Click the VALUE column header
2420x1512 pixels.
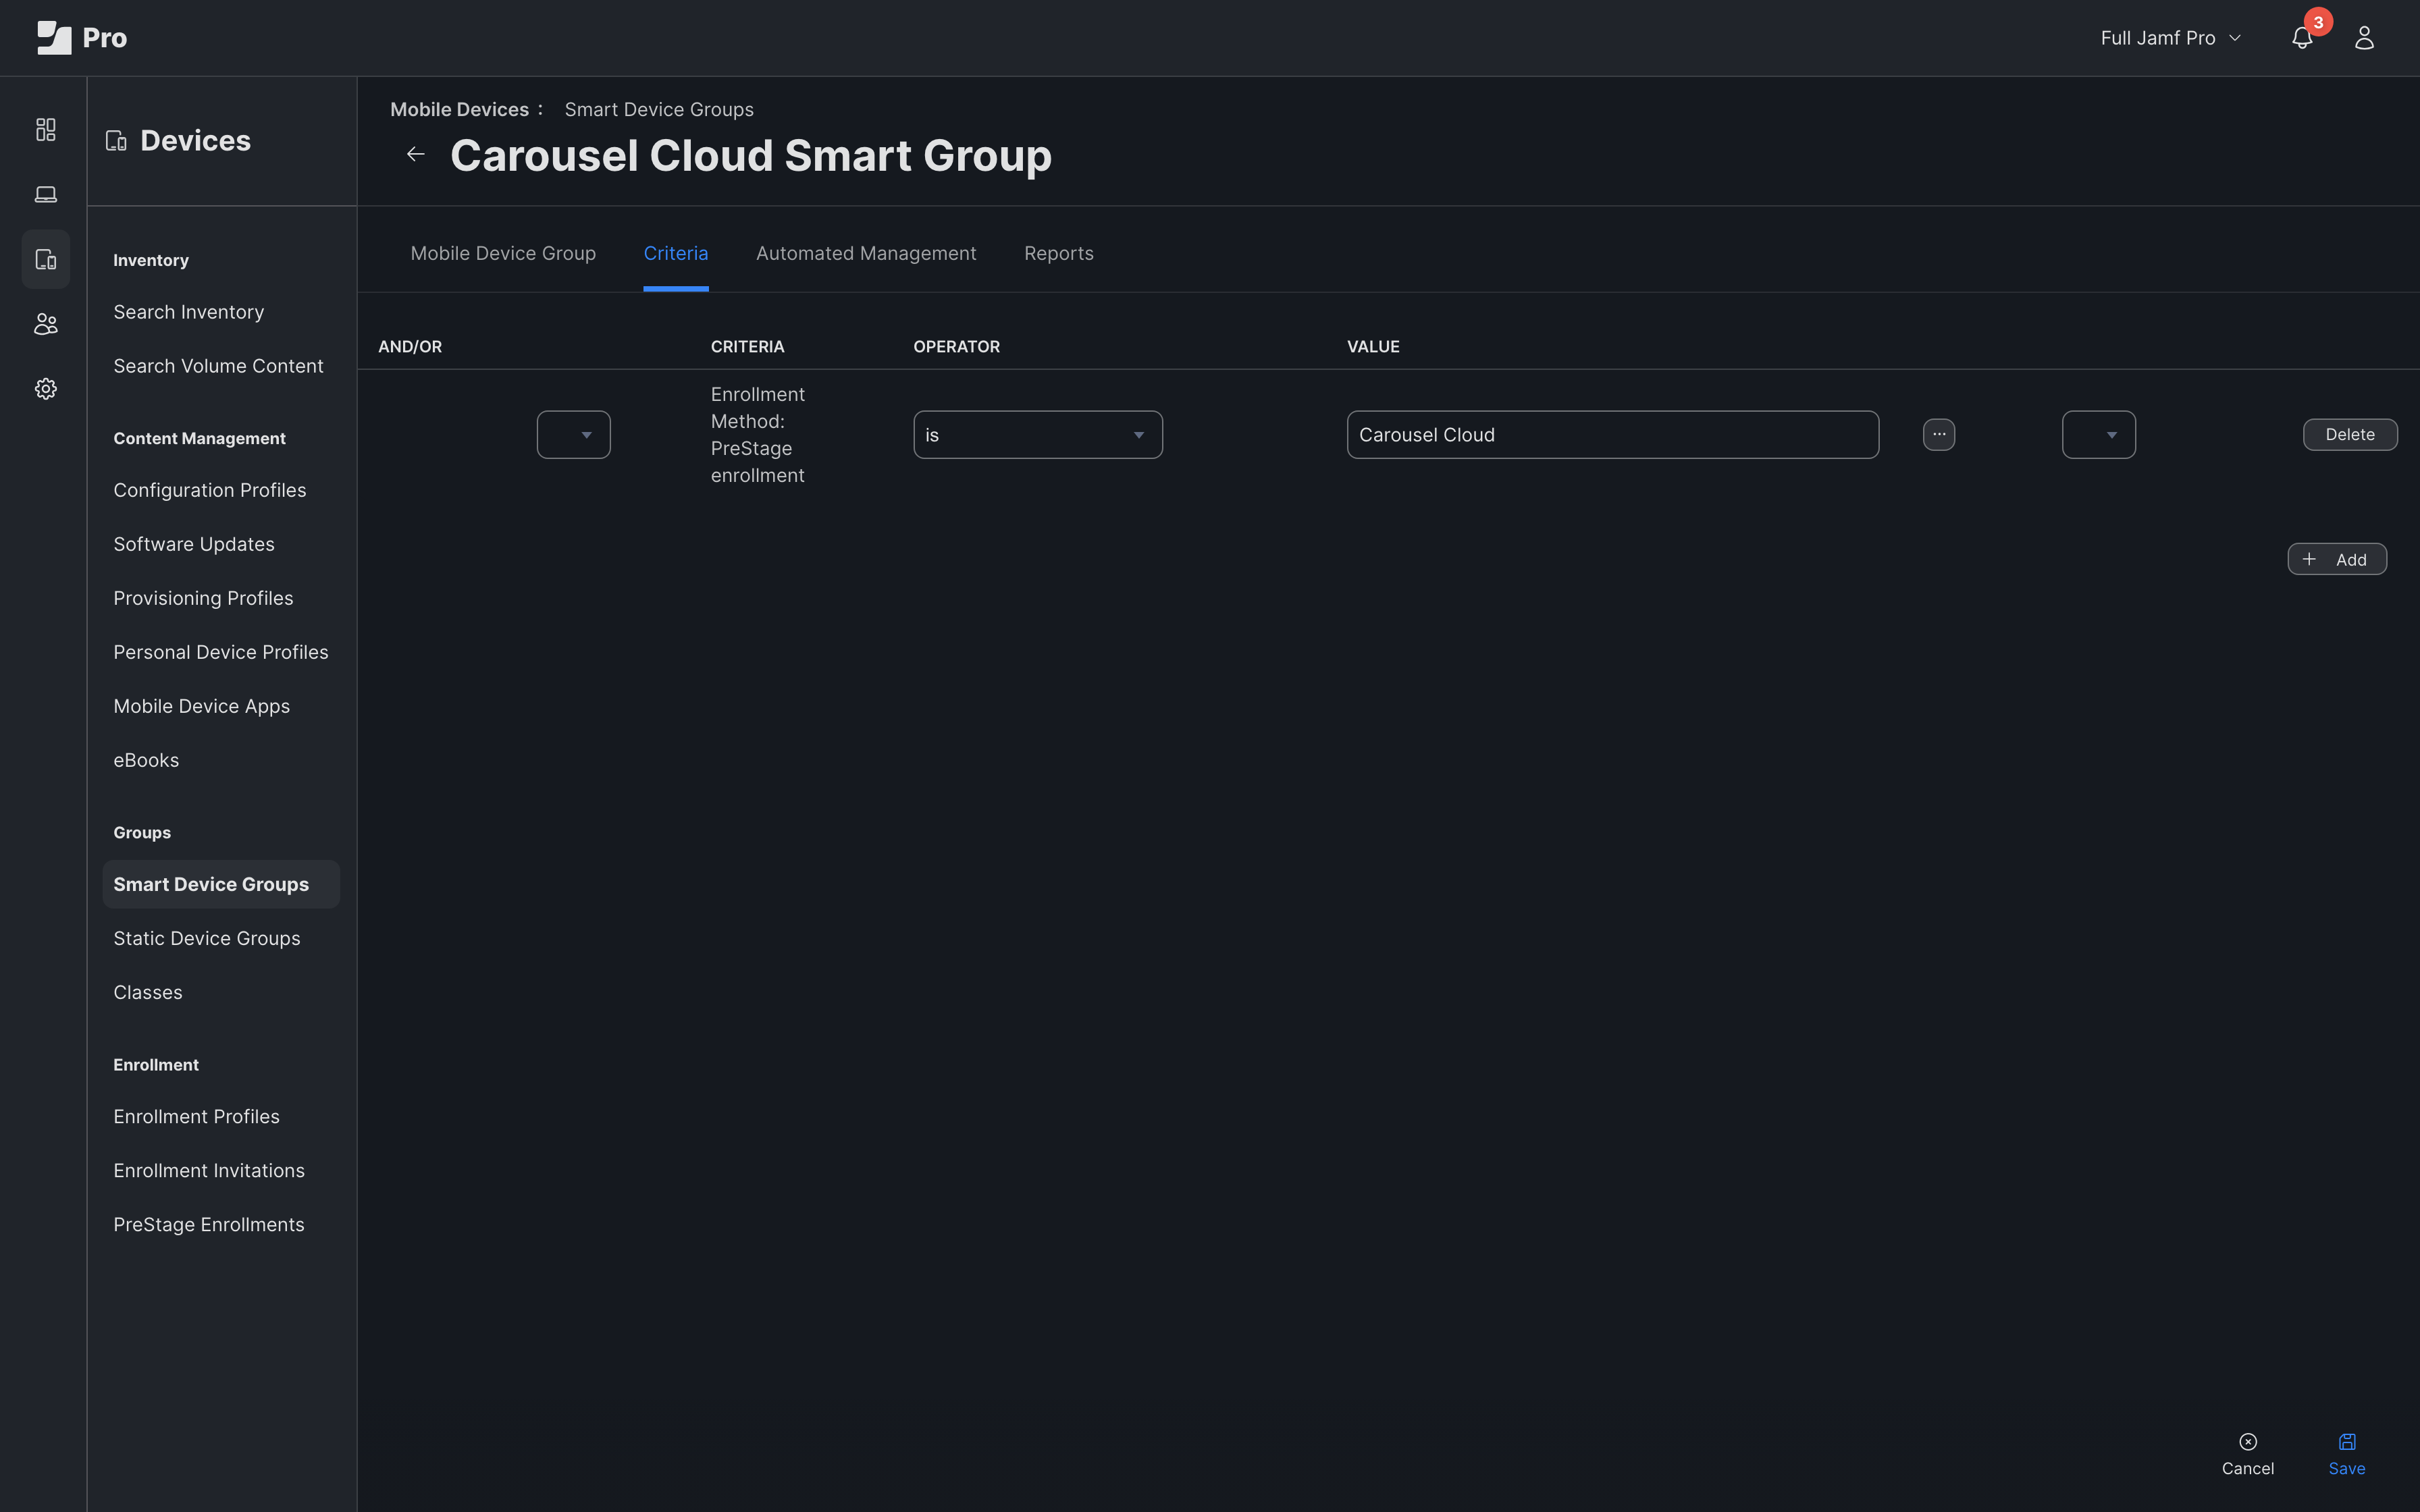pos(1373,346)
